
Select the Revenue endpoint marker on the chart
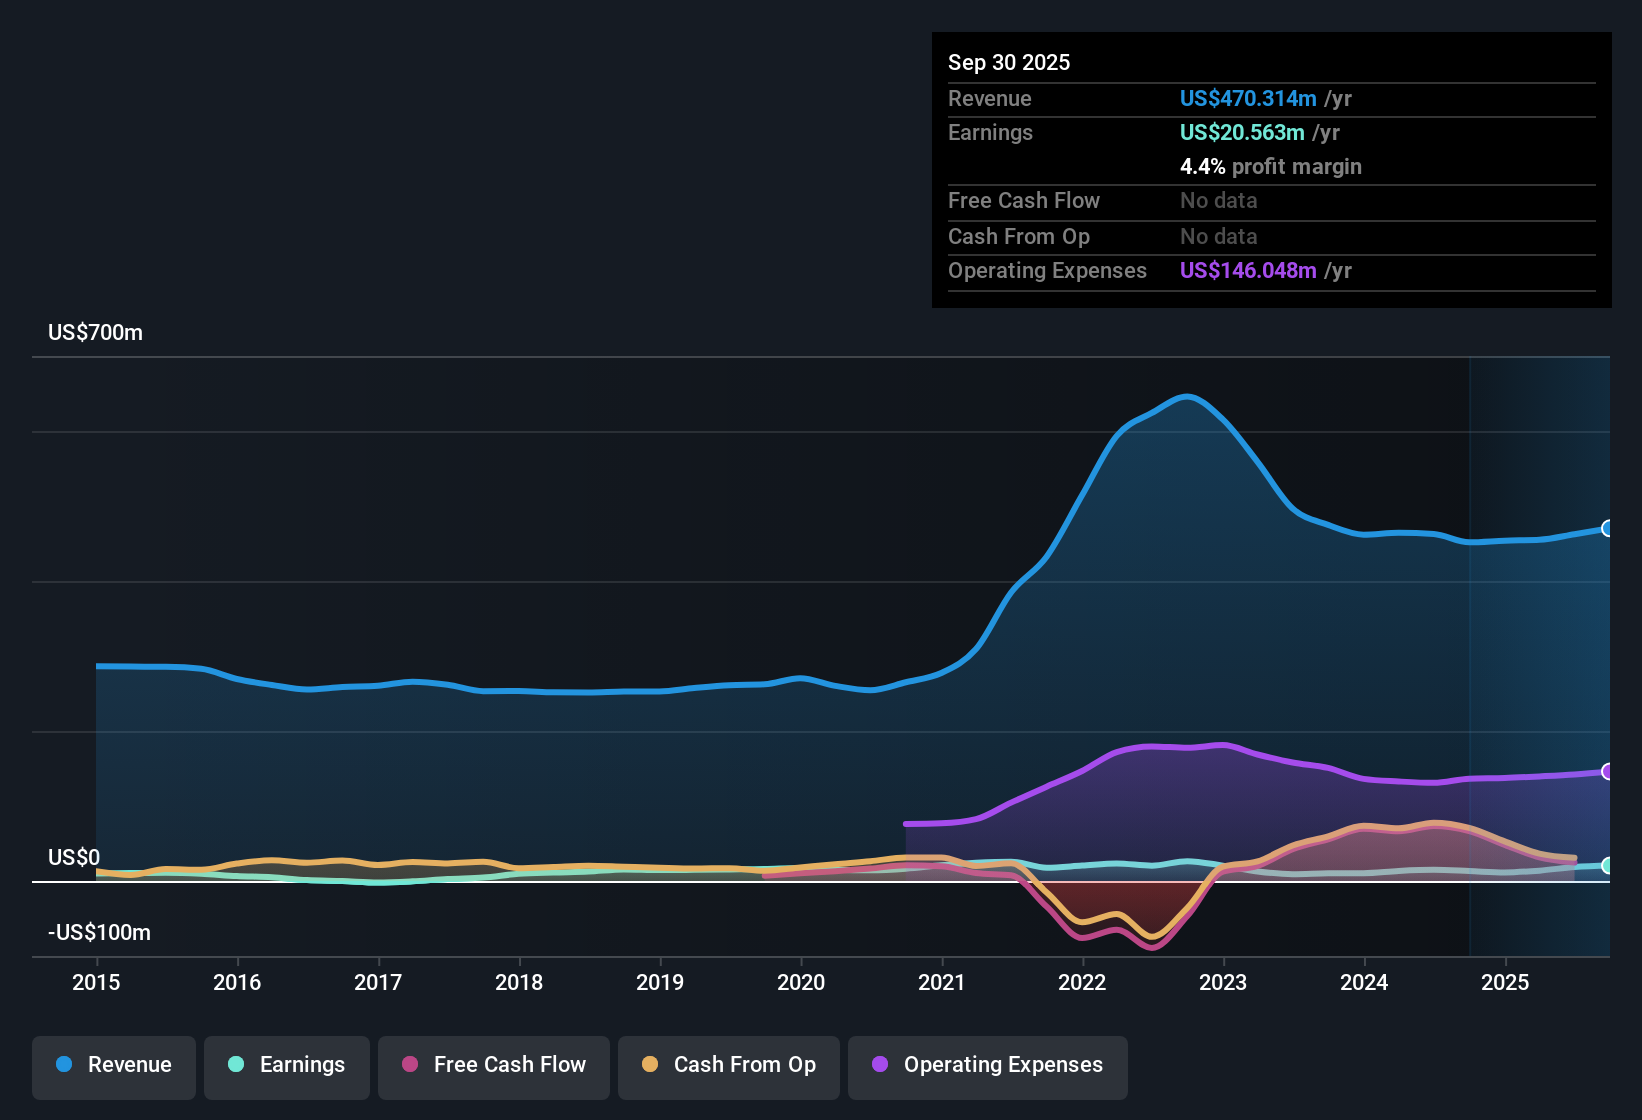click(x=1608, y=528)
